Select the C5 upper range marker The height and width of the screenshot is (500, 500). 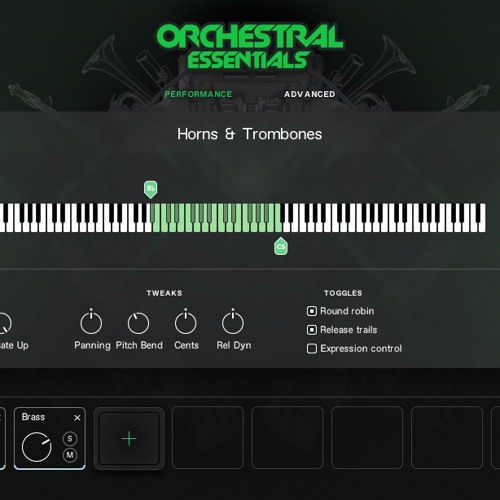pos(281,246)
